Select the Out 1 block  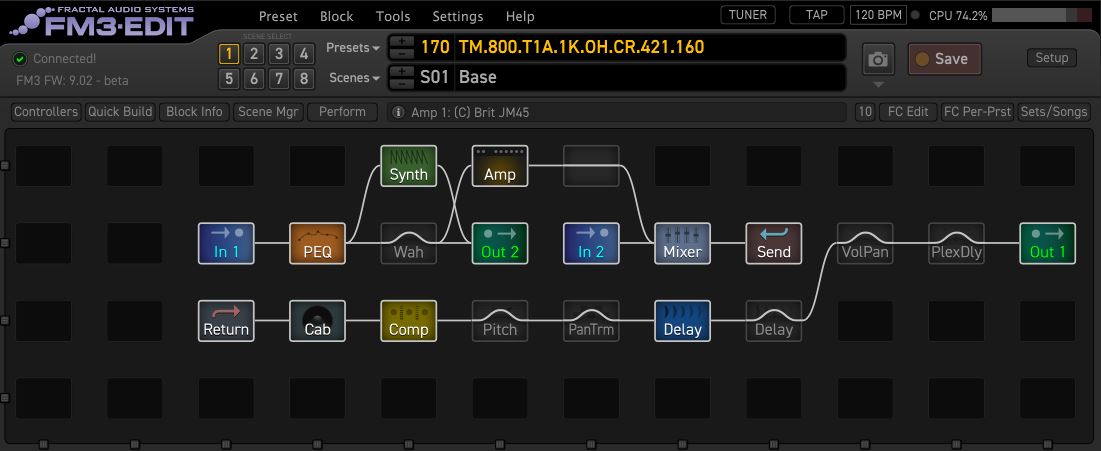point(1048,243)
